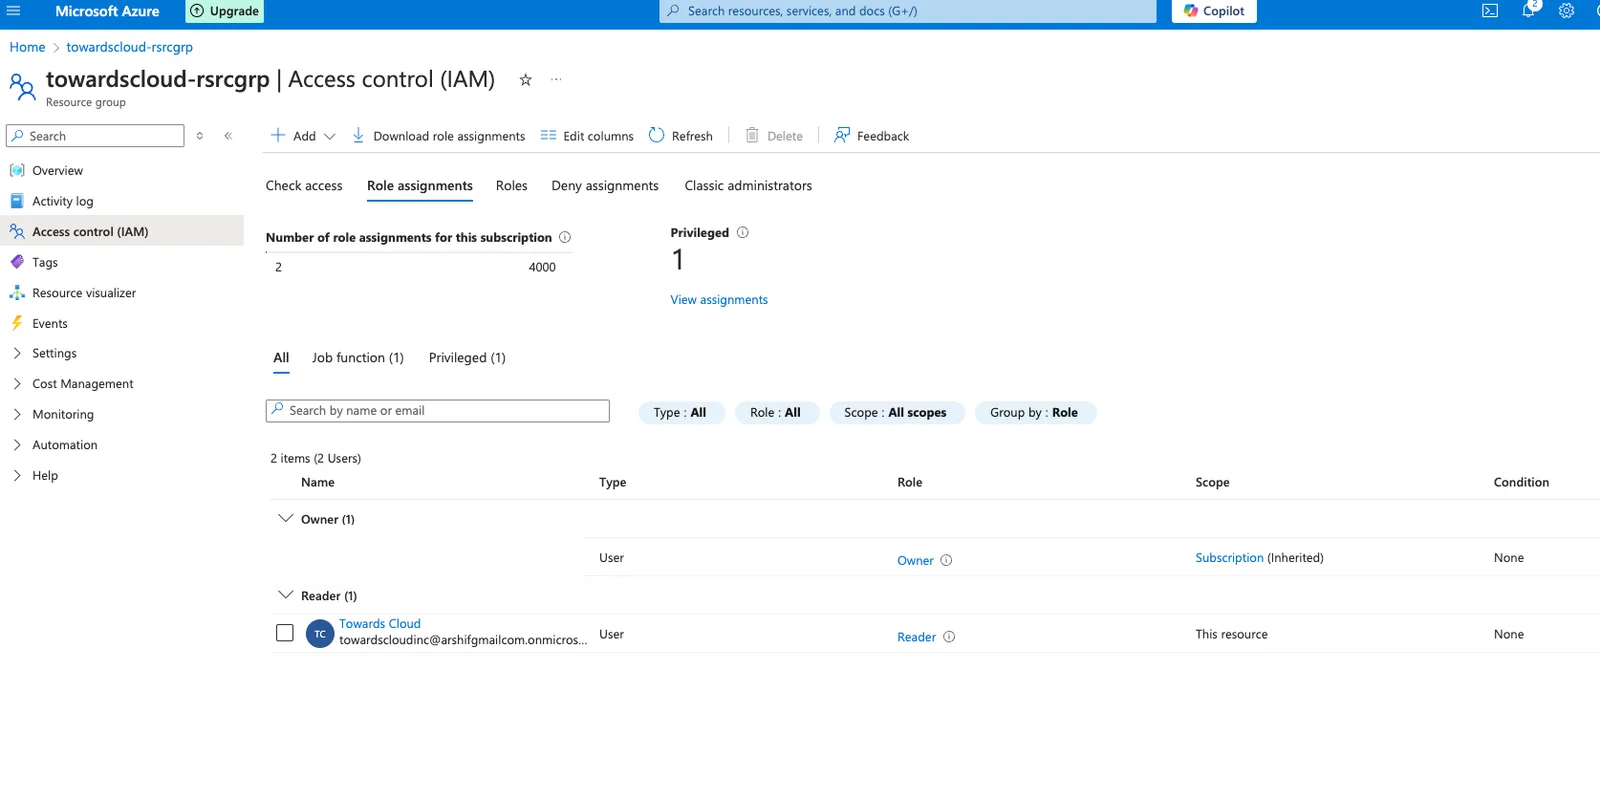Screen dimensions: 1600x800
Task: Switch to the Classic administrators tab
Action: click(748, 186)
